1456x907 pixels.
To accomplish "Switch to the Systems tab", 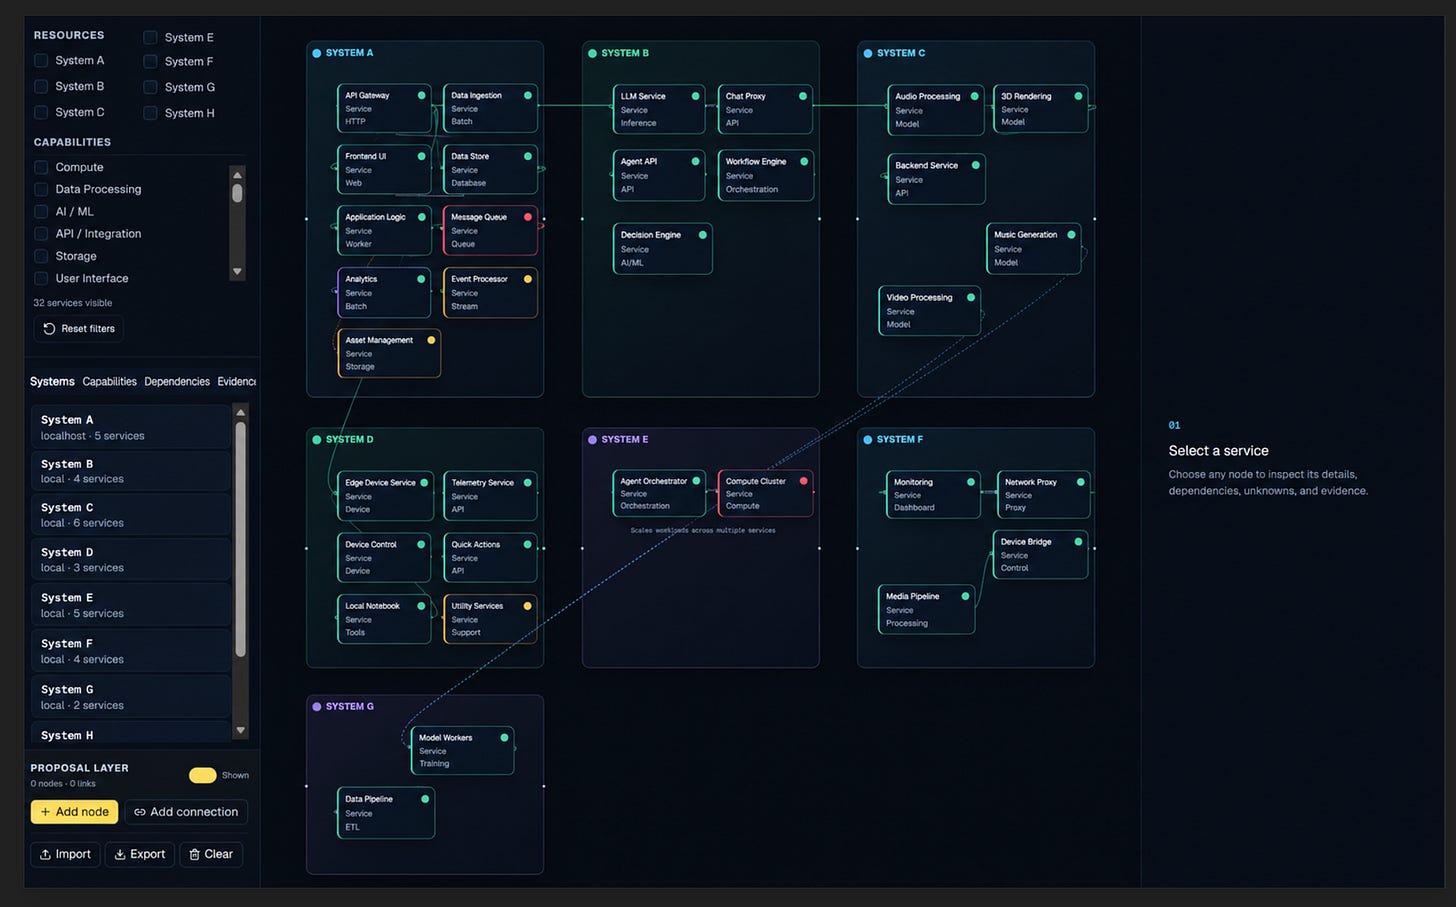I will [x=52, y=381].
